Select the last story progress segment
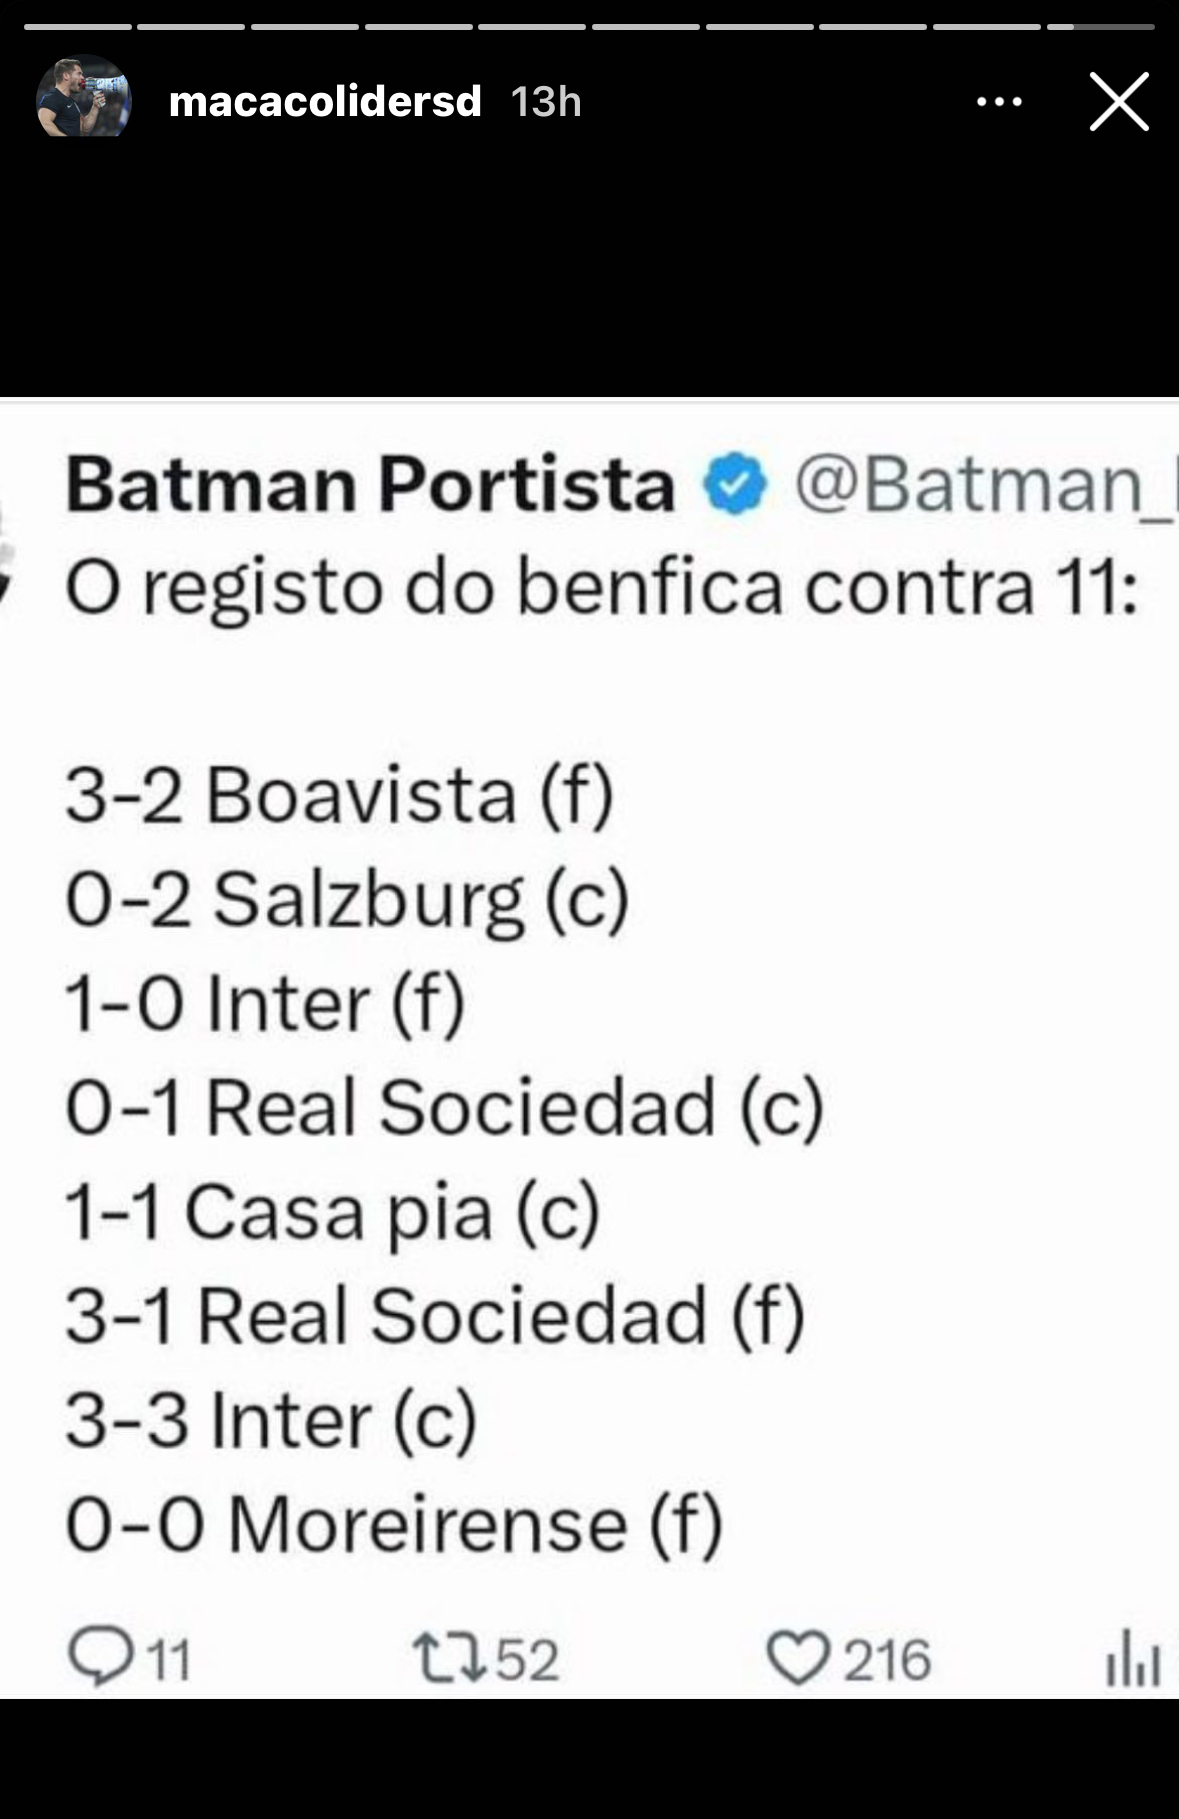Image resolution: width=1179 pixels, height=1819 pixels. [x=1100, y=27]
